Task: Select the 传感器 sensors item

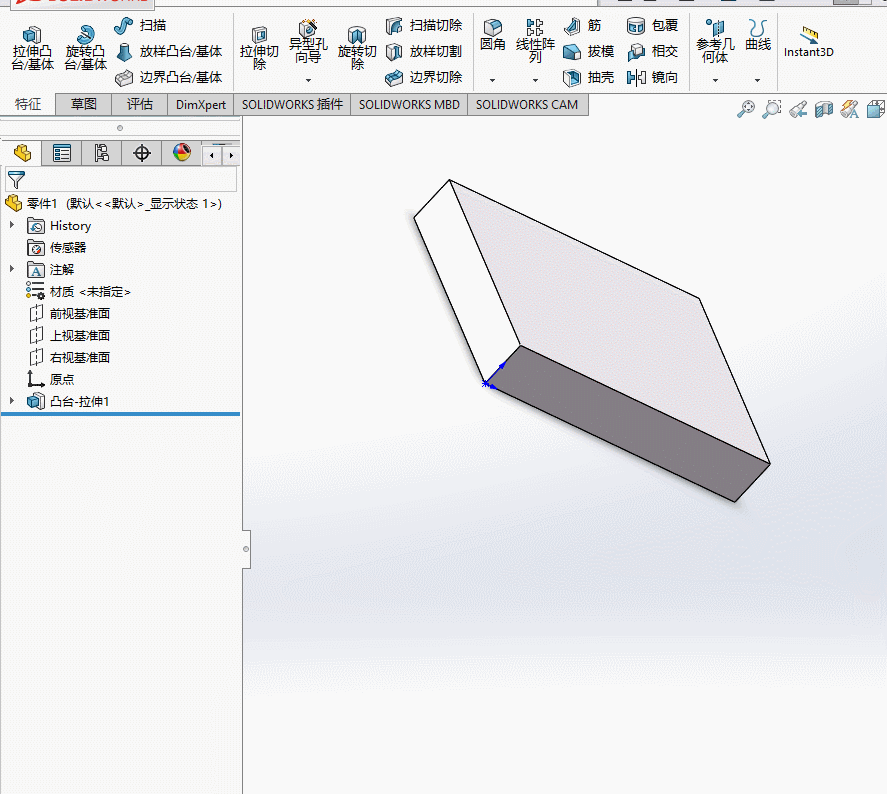Action: pyautogui.click(x=57, y=248)
